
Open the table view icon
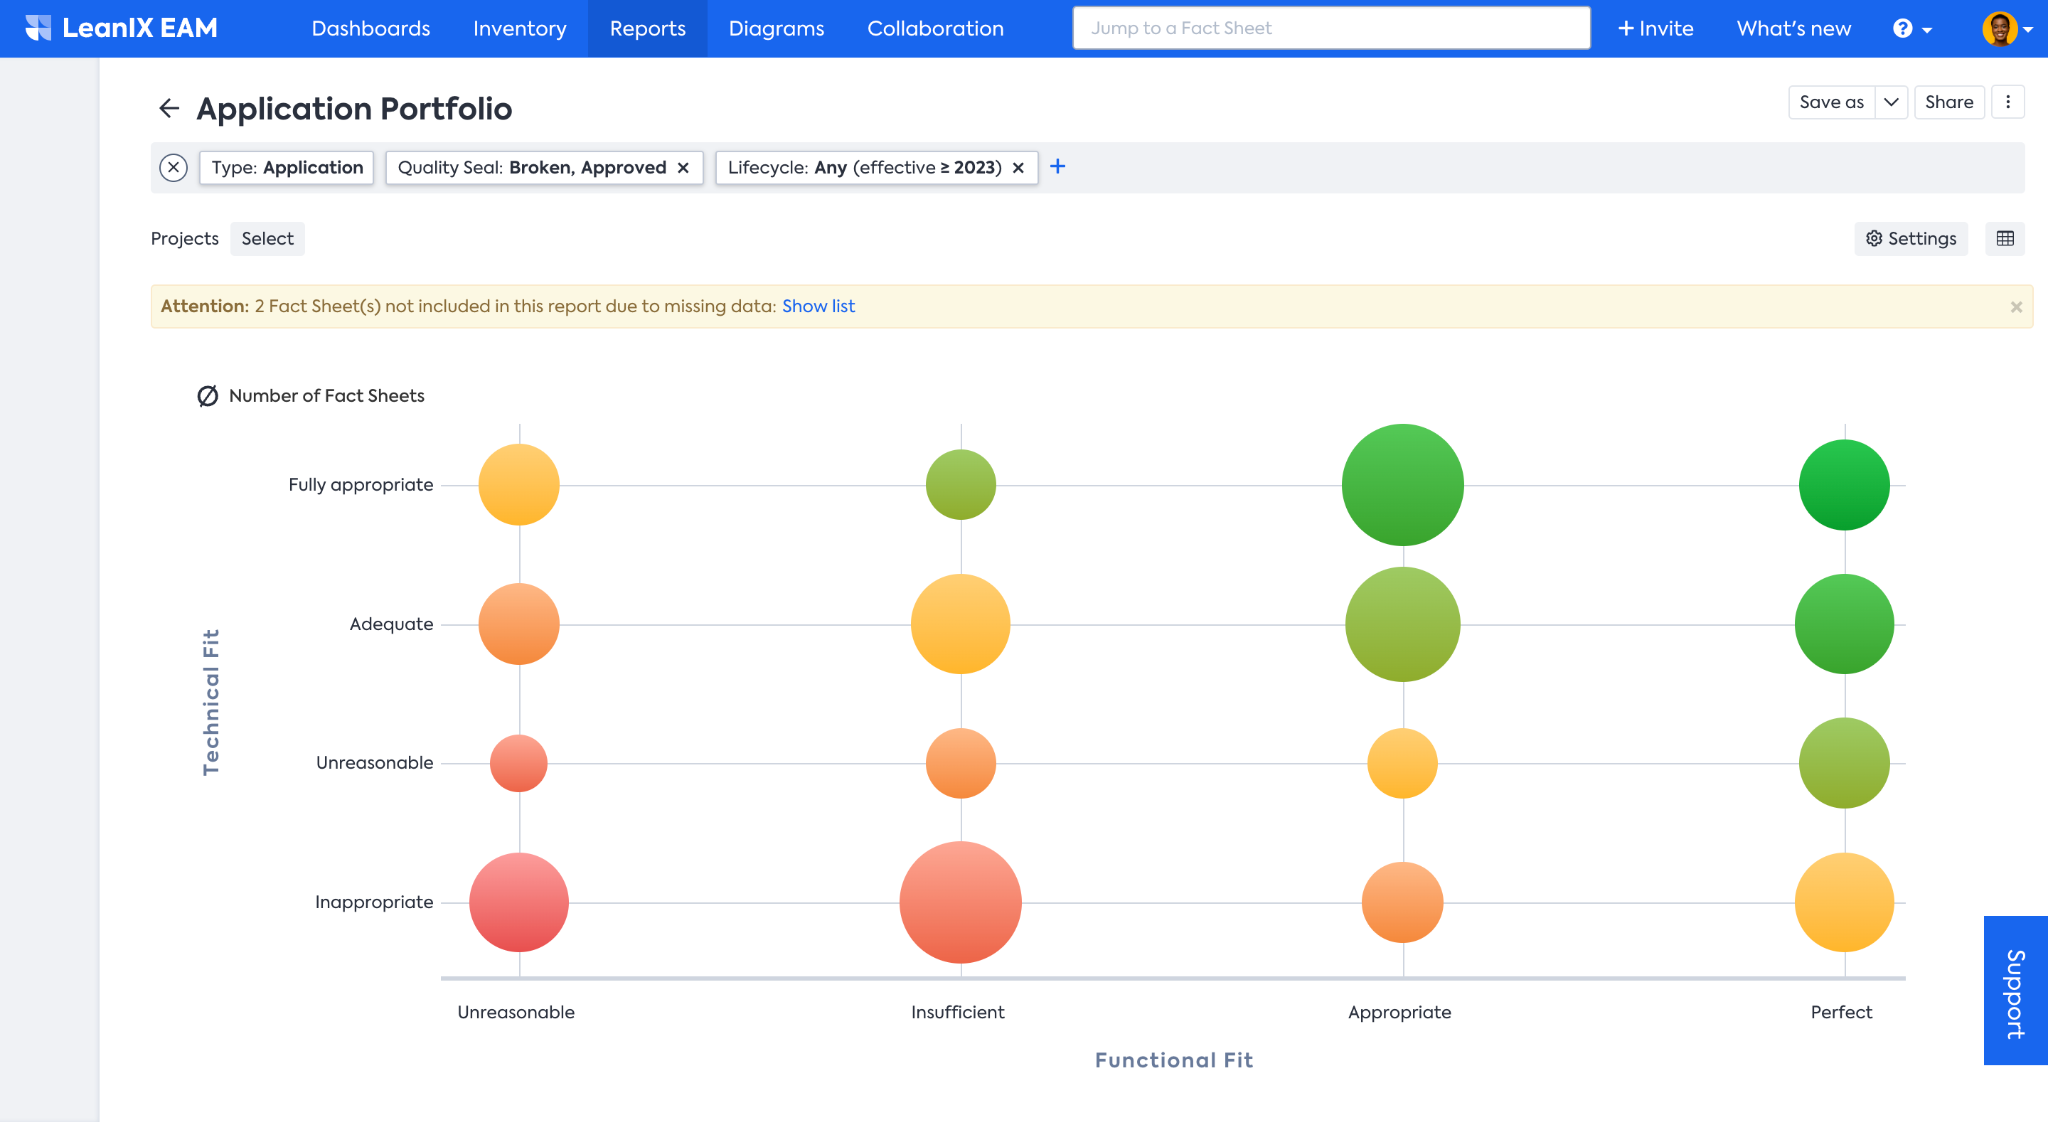tap(2005, 239)
